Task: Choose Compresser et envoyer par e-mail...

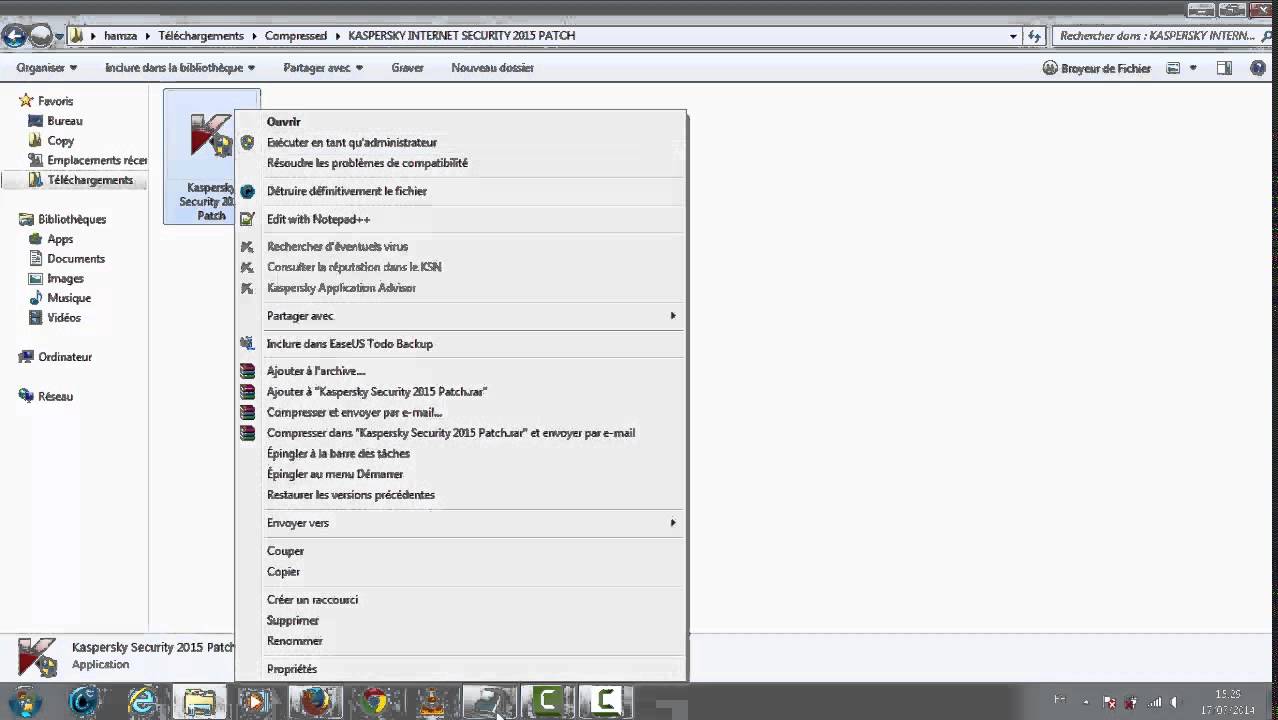Action: click(354, 413)
